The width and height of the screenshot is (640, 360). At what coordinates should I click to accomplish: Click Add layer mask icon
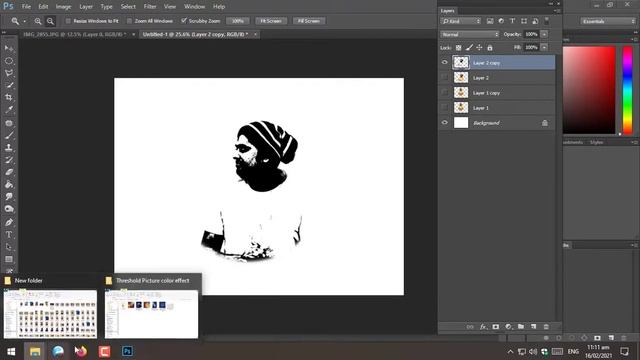496,327
